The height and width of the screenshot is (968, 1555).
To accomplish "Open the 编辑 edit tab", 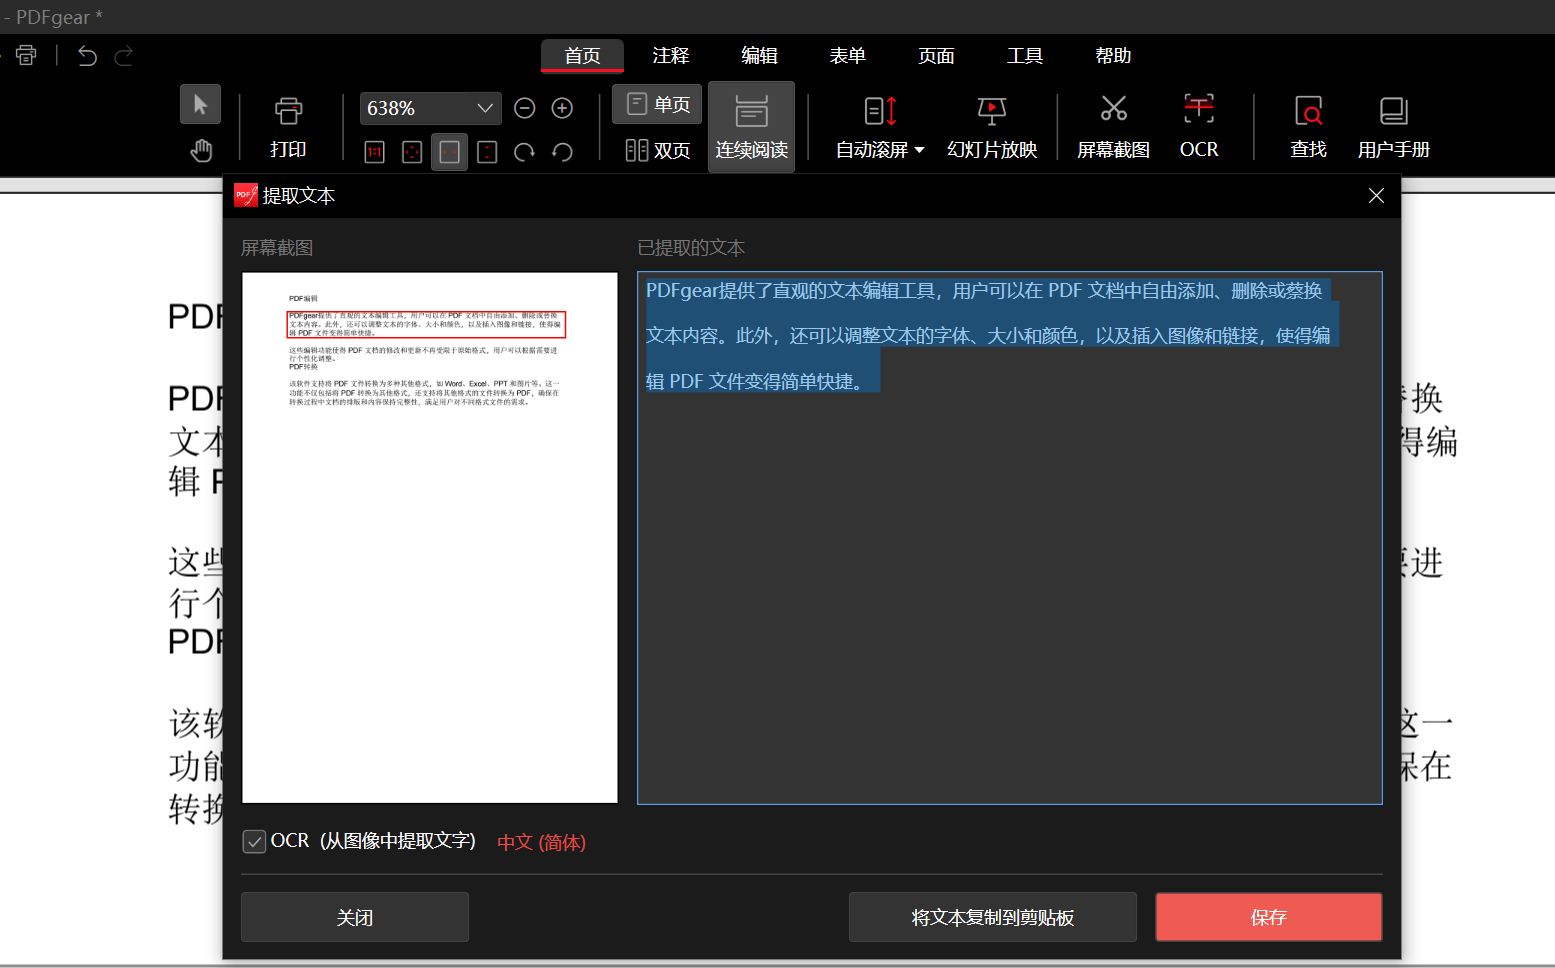I will (x=760, y=56).
